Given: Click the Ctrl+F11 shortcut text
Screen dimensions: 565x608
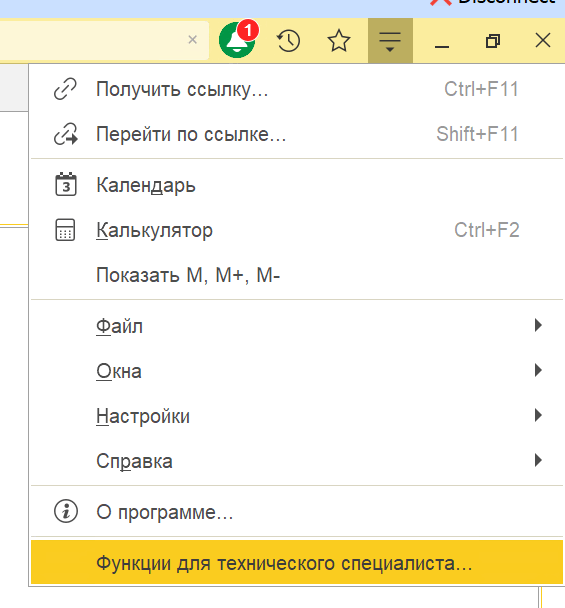Looking at the screenshot, I should pos(481,89).
